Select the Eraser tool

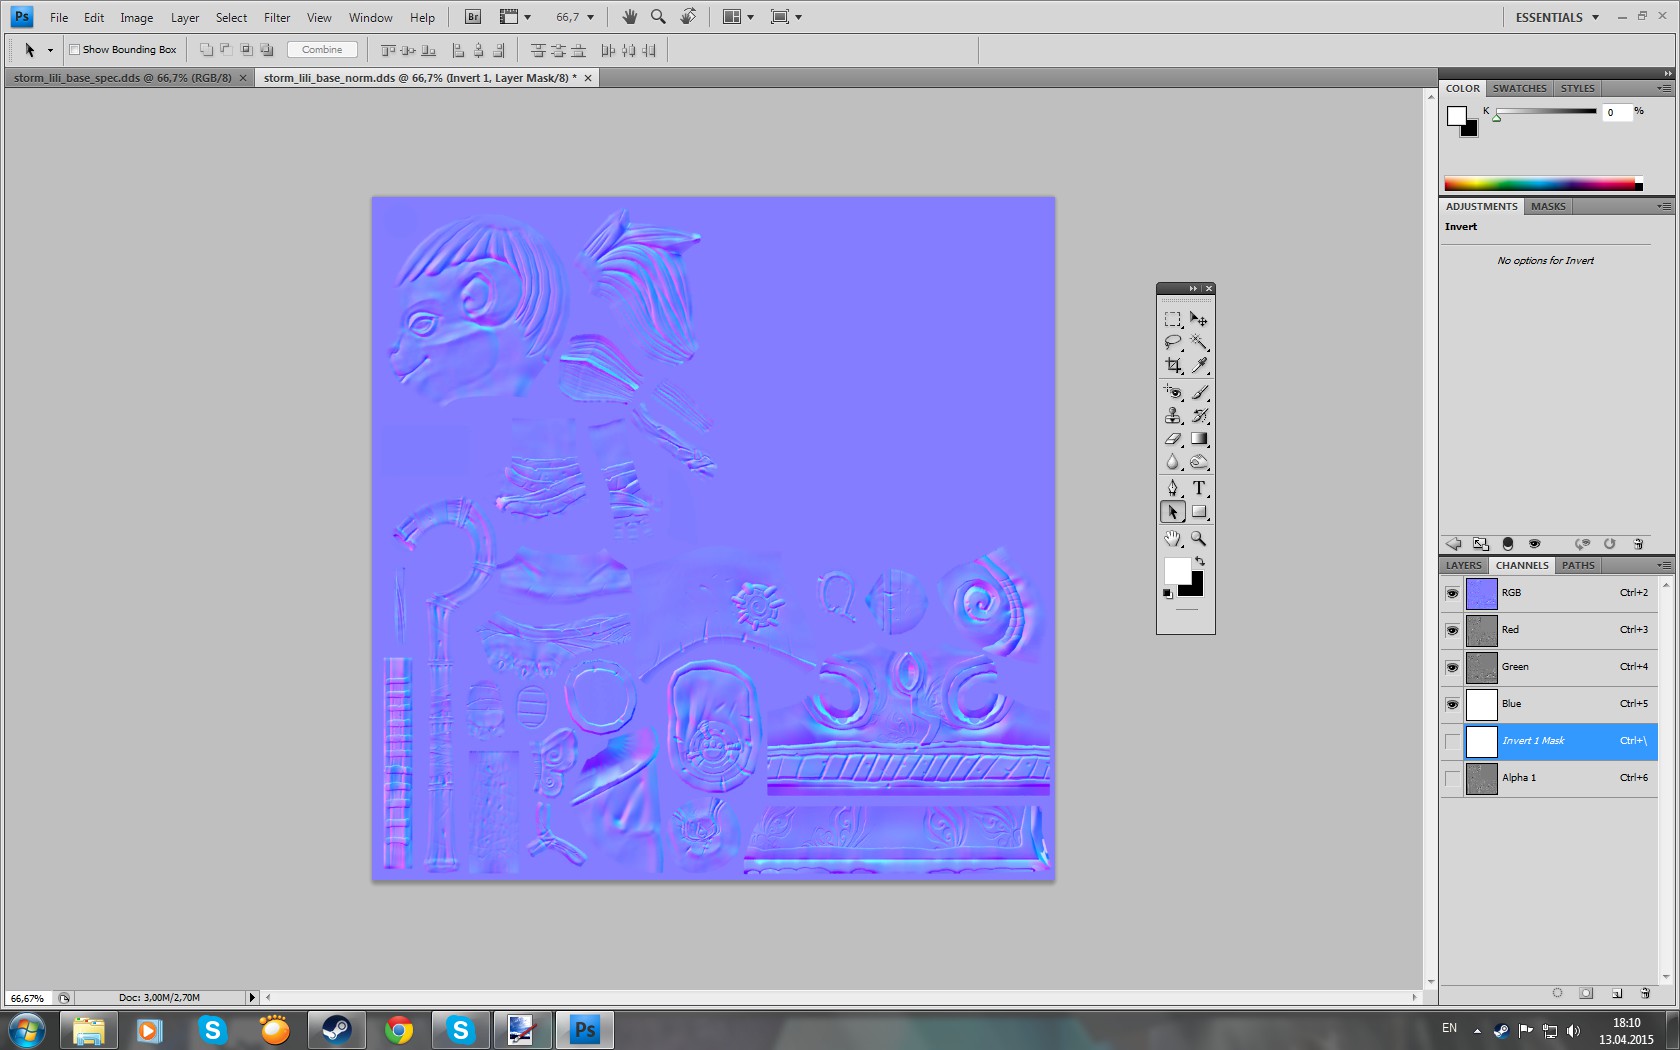coord(1173,438)
